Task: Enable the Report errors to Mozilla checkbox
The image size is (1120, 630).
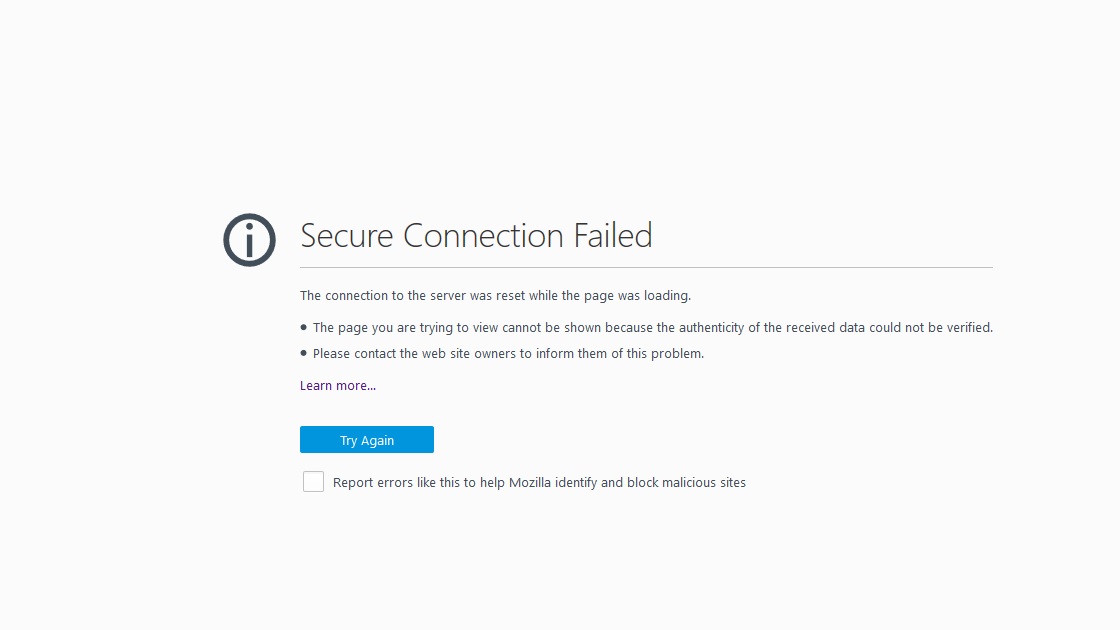Action: [x=313, y=481]
